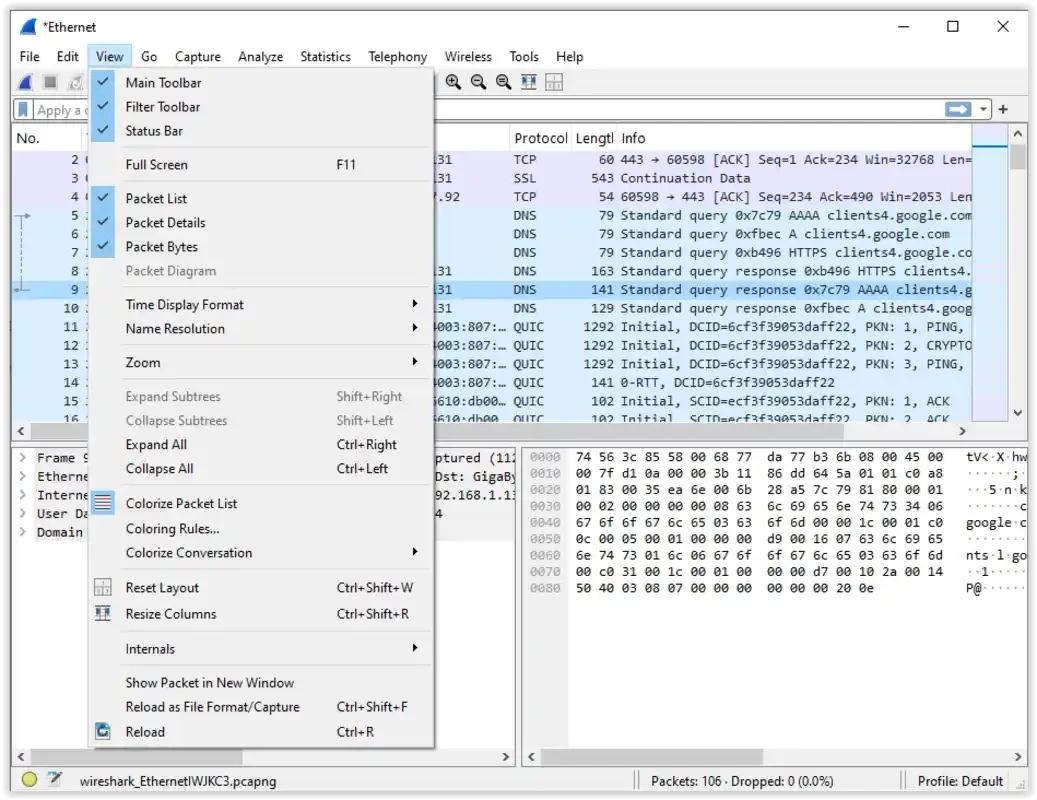The image size is (1037, 800).
Task: Toggle Filter Toolbar visibility
Action: click(261, 106)
